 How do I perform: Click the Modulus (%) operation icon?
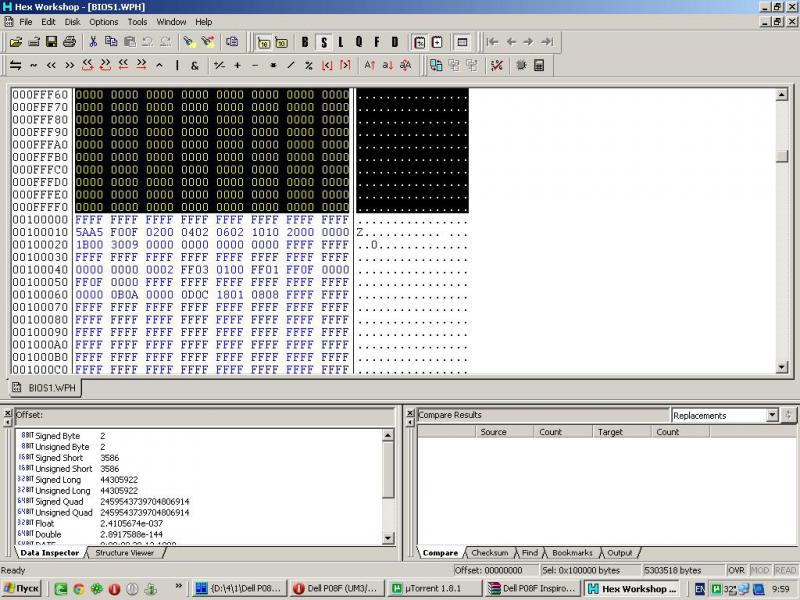point(309,65)
